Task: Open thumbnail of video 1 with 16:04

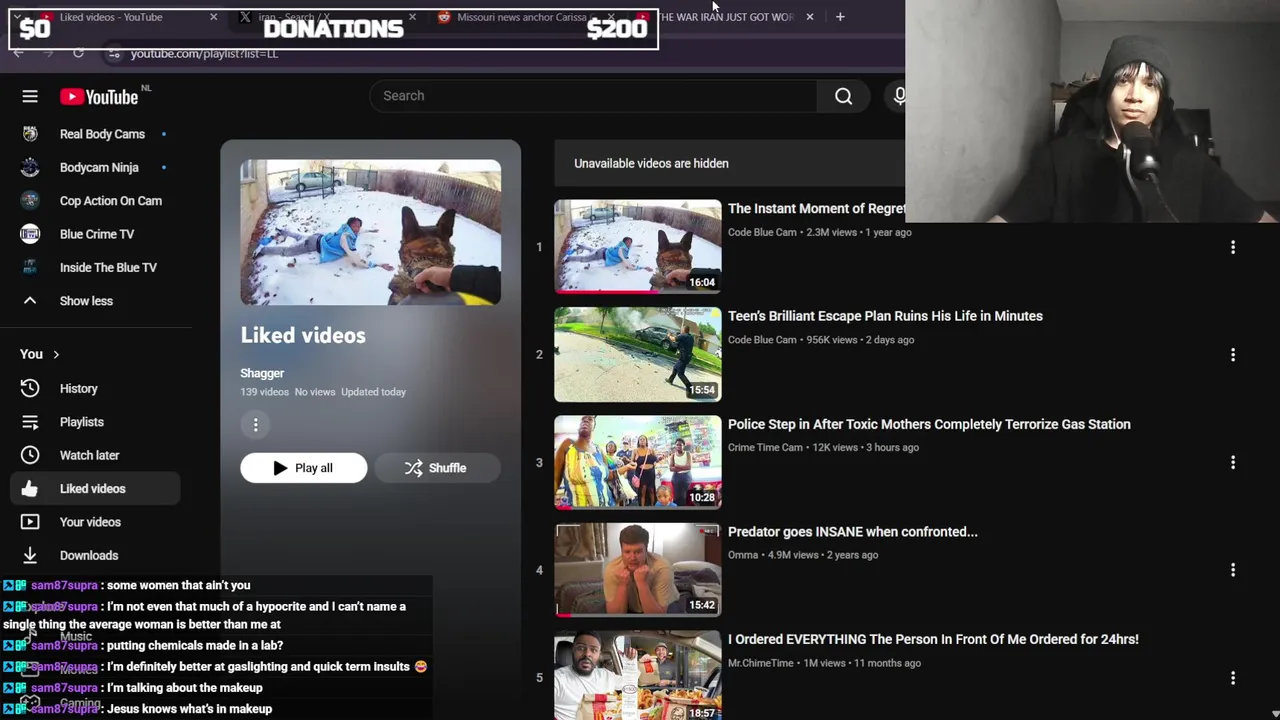Action: [638, 247]
